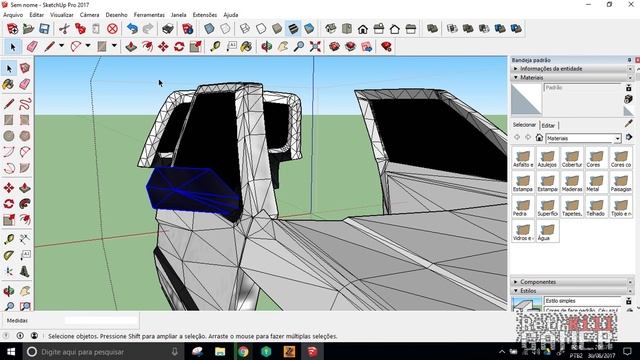Enable Shaded face style
Viewport: 640px width, 360px height.
click(x=277, y=29)
